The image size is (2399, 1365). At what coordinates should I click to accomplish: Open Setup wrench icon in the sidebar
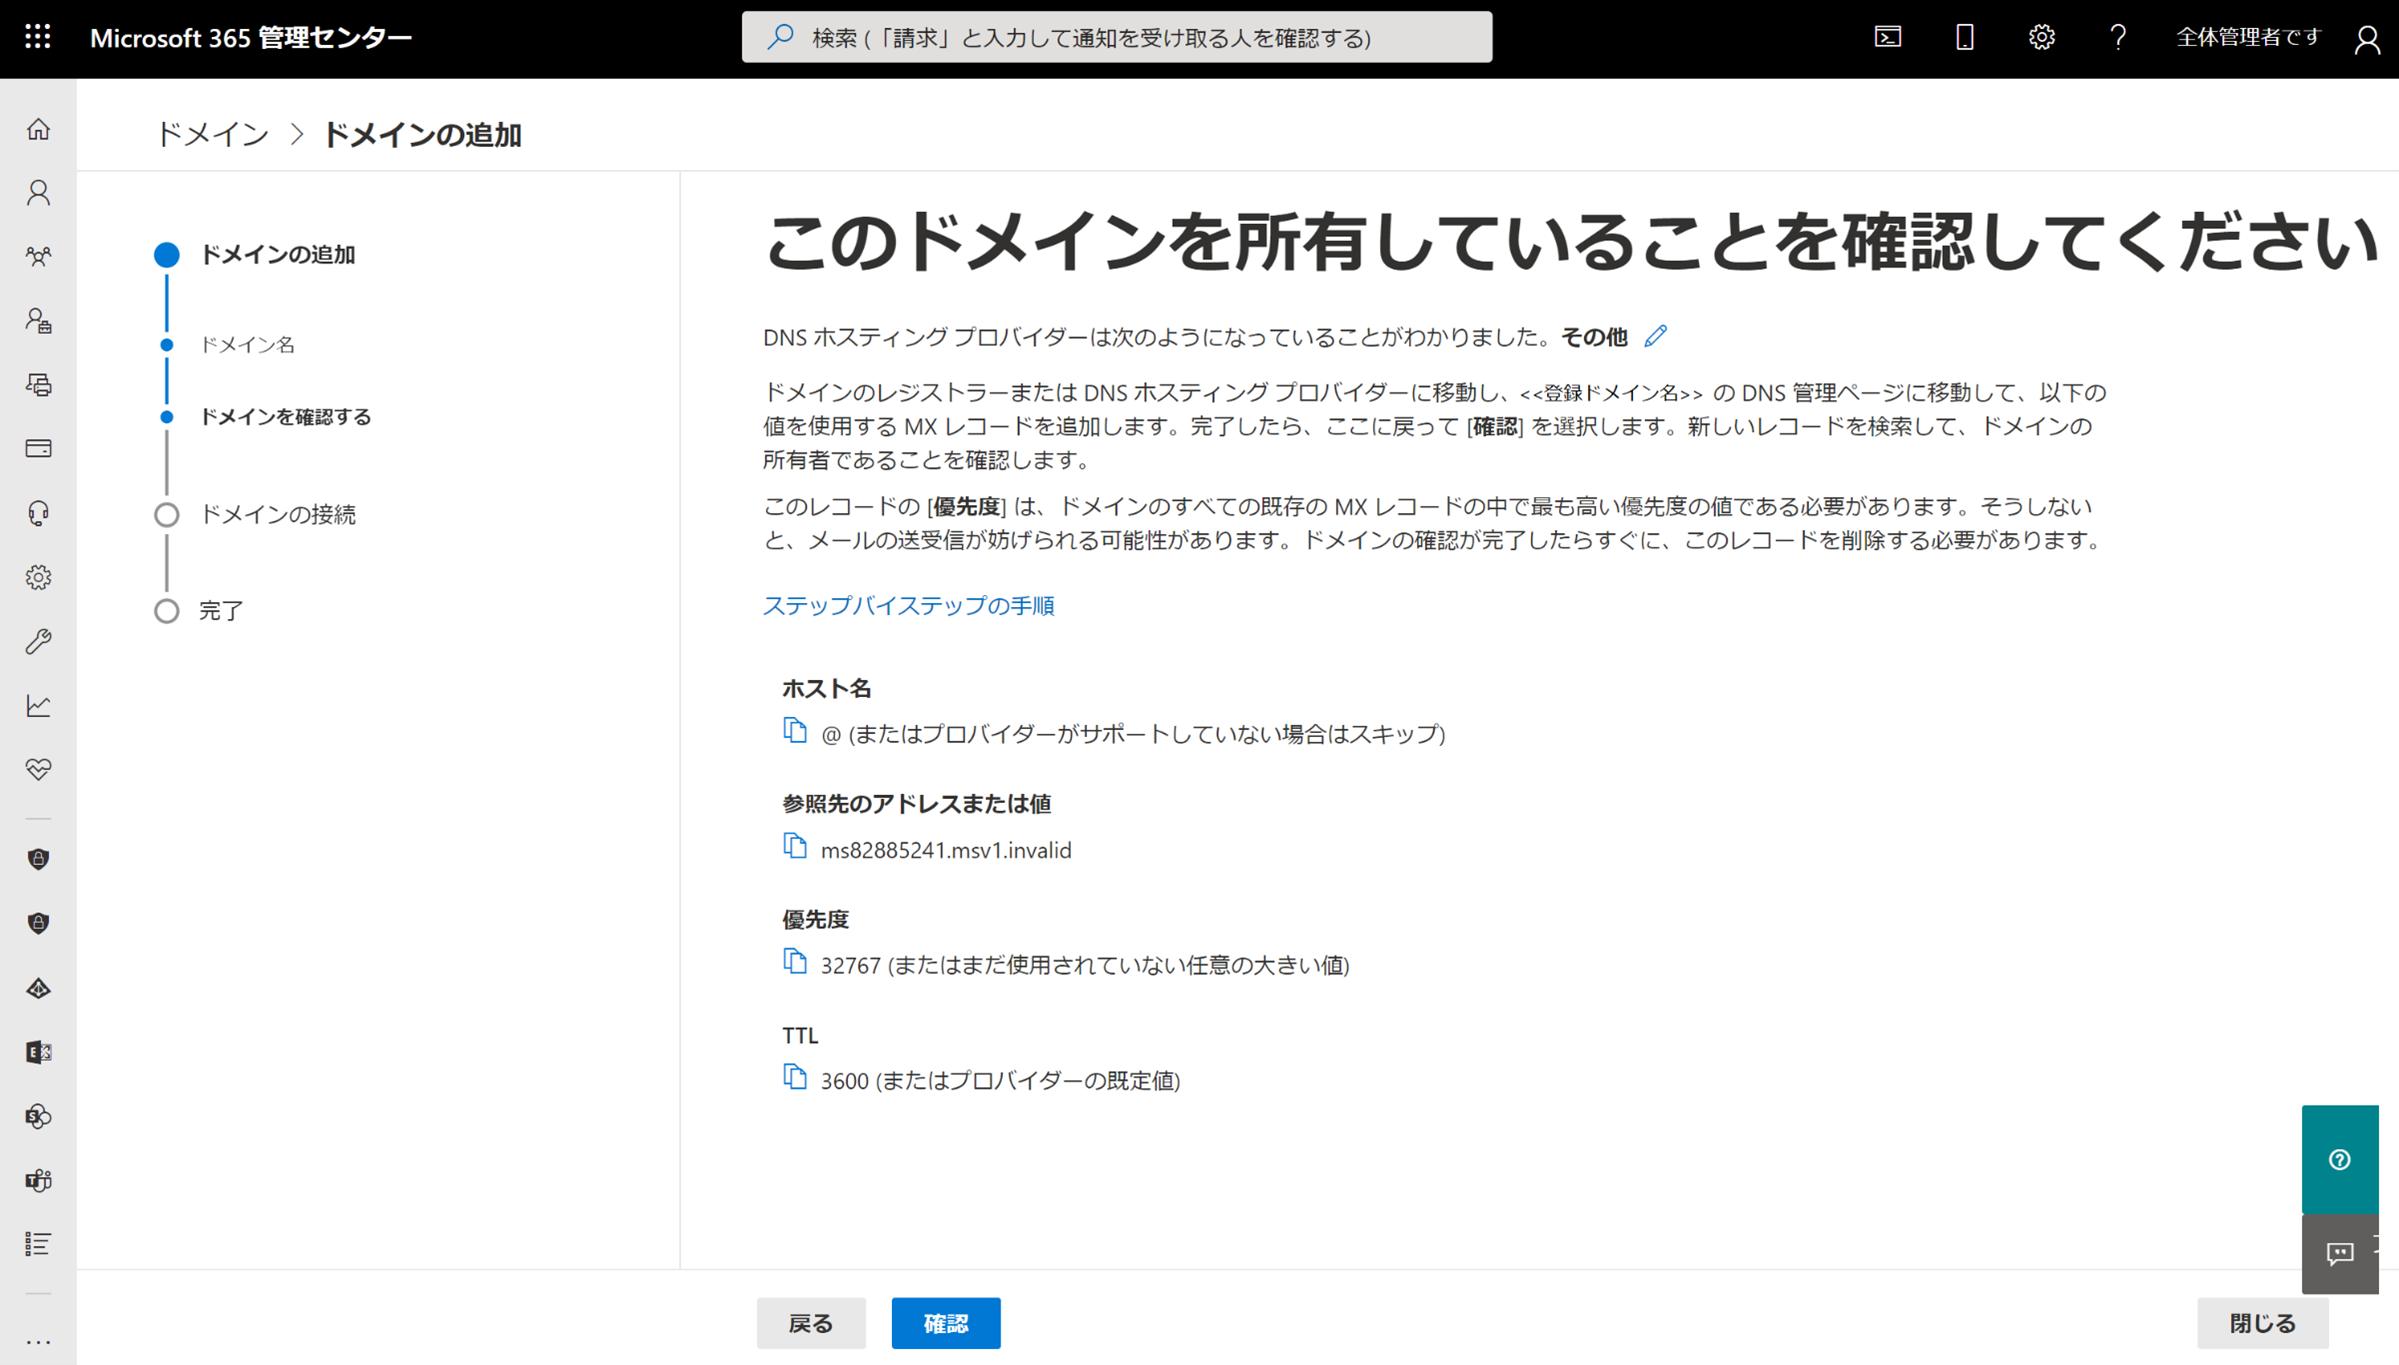[x=38, y=641]
